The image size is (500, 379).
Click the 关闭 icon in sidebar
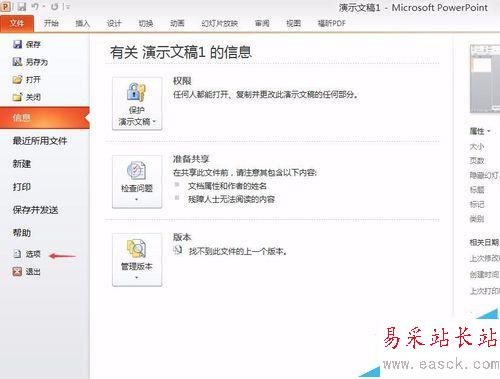[17, 97]
